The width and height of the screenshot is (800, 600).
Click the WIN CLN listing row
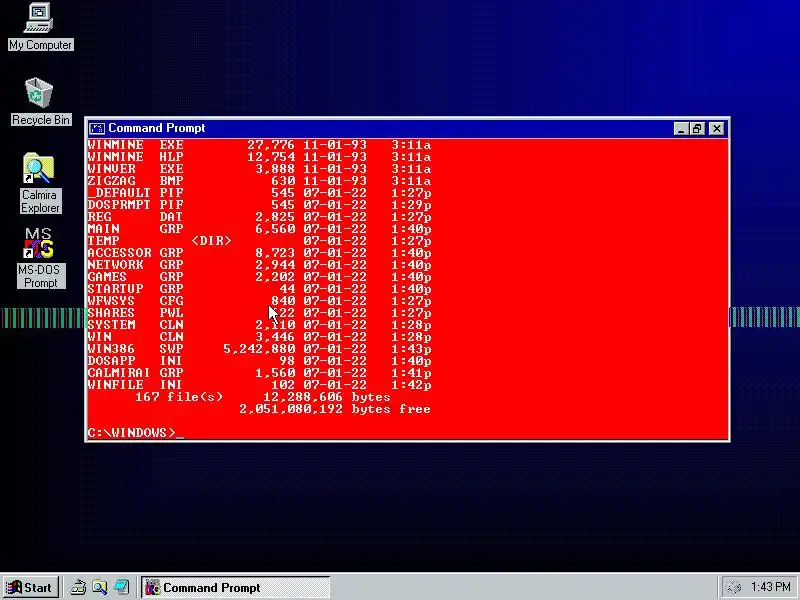point(259,337)
